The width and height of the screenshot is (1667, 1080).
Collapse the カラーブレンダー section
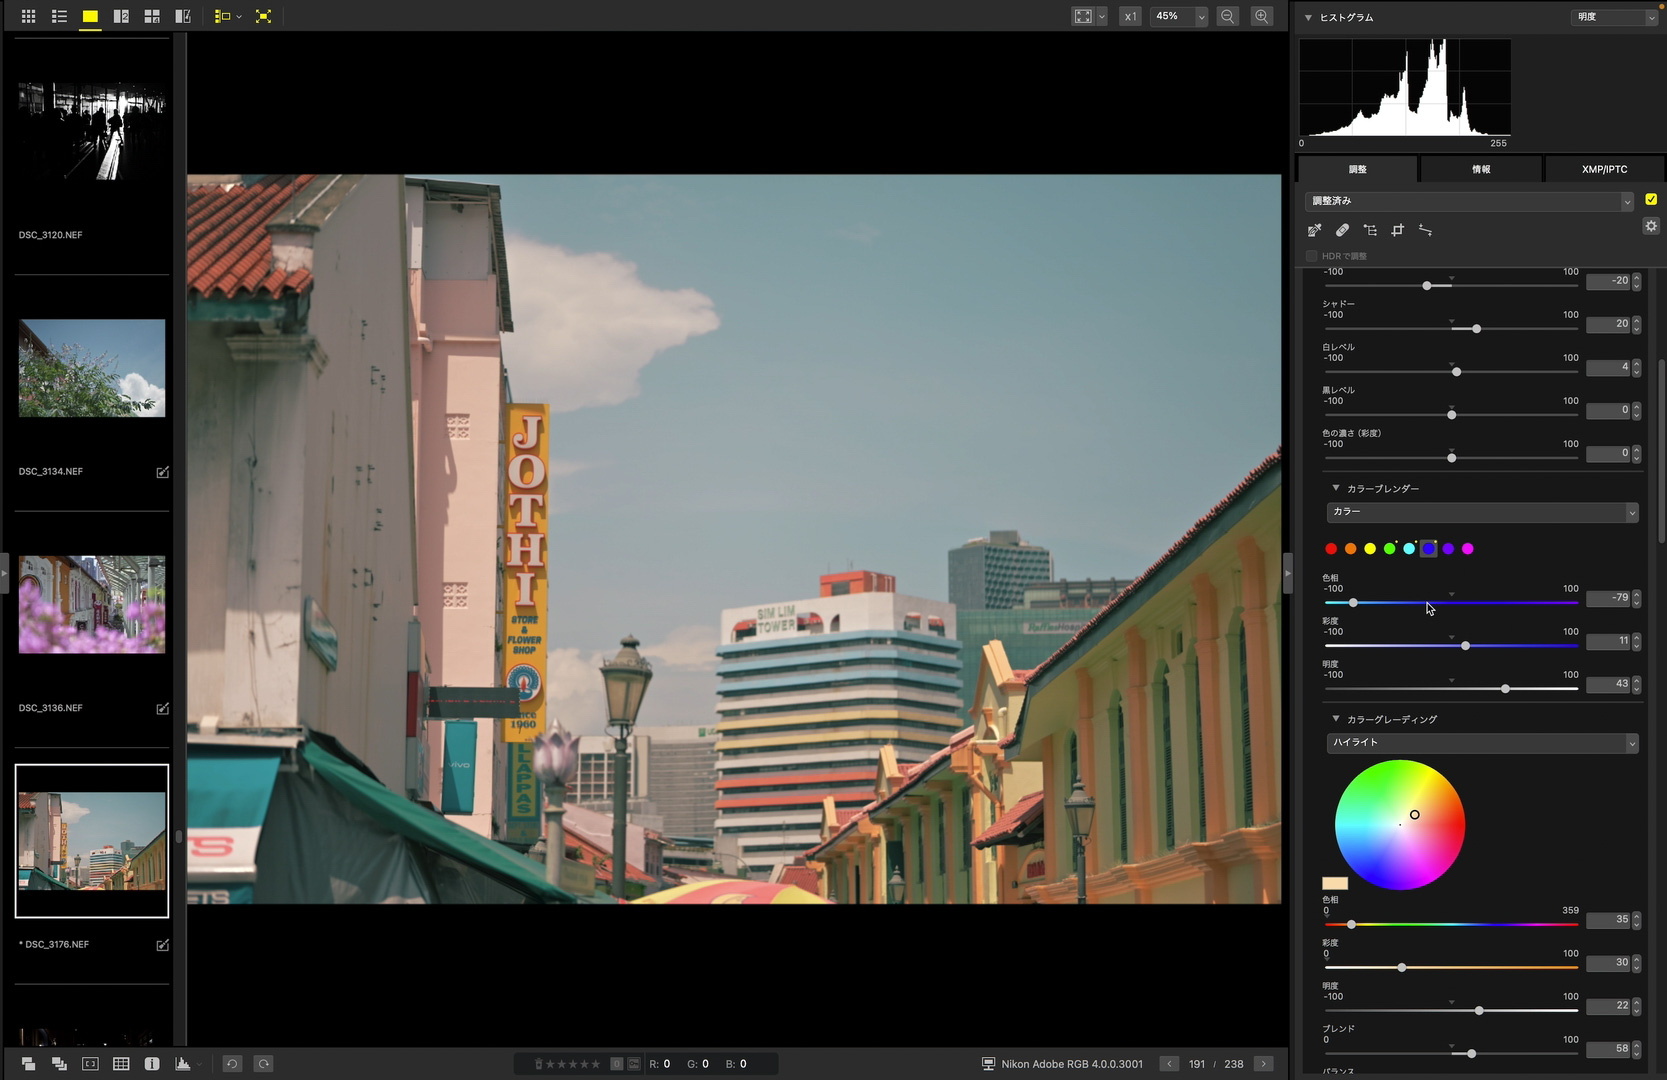coord(1336,488)
